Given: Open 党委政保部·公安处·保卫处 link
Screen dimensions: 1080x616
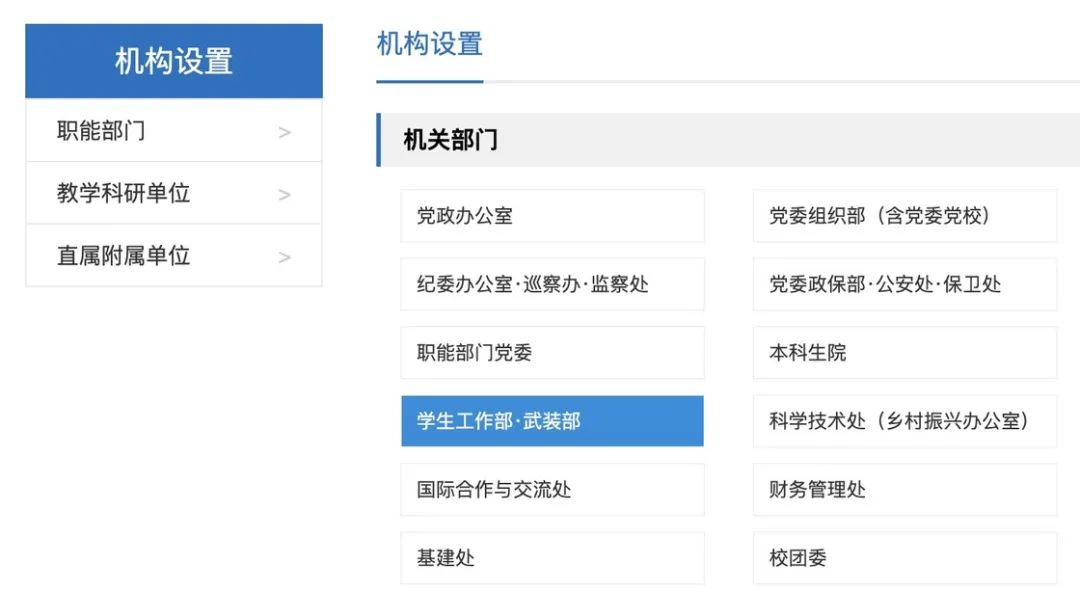Looking at the screenshot, I should tap(904, 284).
